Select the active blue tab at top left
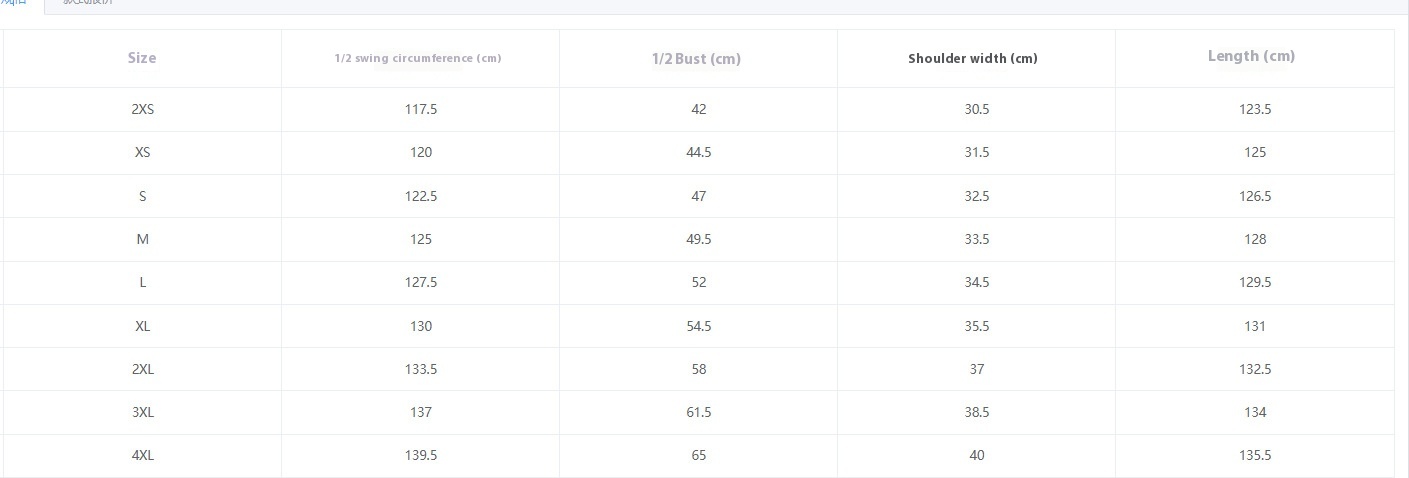 (x=14, y=3)
